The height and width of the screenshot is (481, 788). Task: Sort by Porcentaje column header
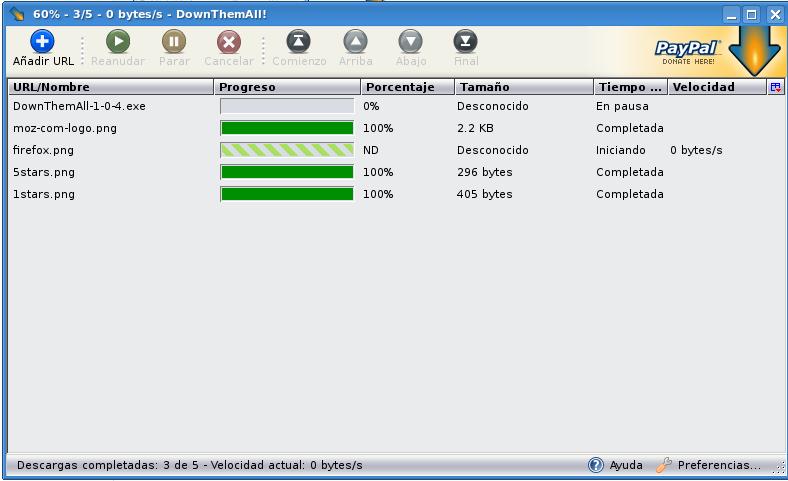pyautogui.click(x=408, y=87)
